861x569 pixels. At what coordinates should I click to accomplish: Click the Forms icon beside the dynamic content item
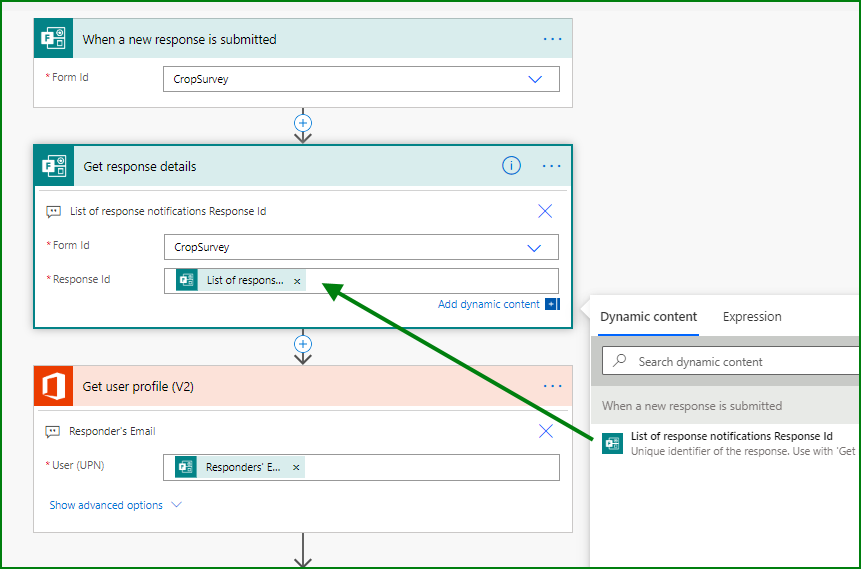pos(612,443)
